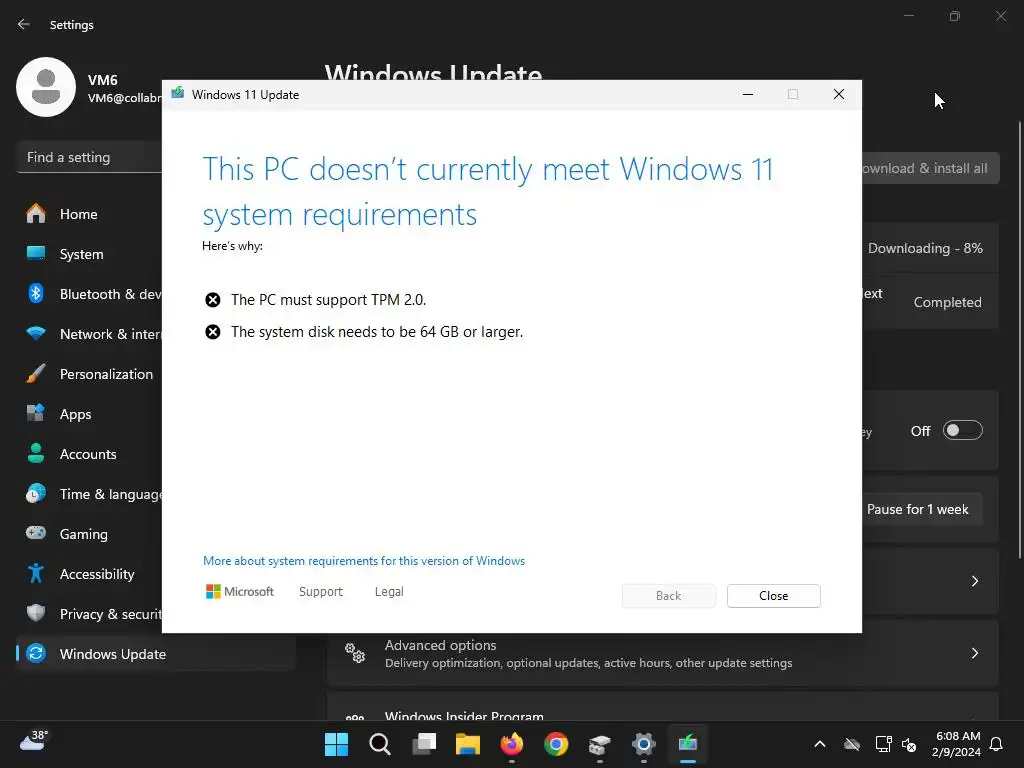Image resolution: width=1024 pixels, height=768 pixels.
Task: Open Accounts settings page
Action: 89,454
